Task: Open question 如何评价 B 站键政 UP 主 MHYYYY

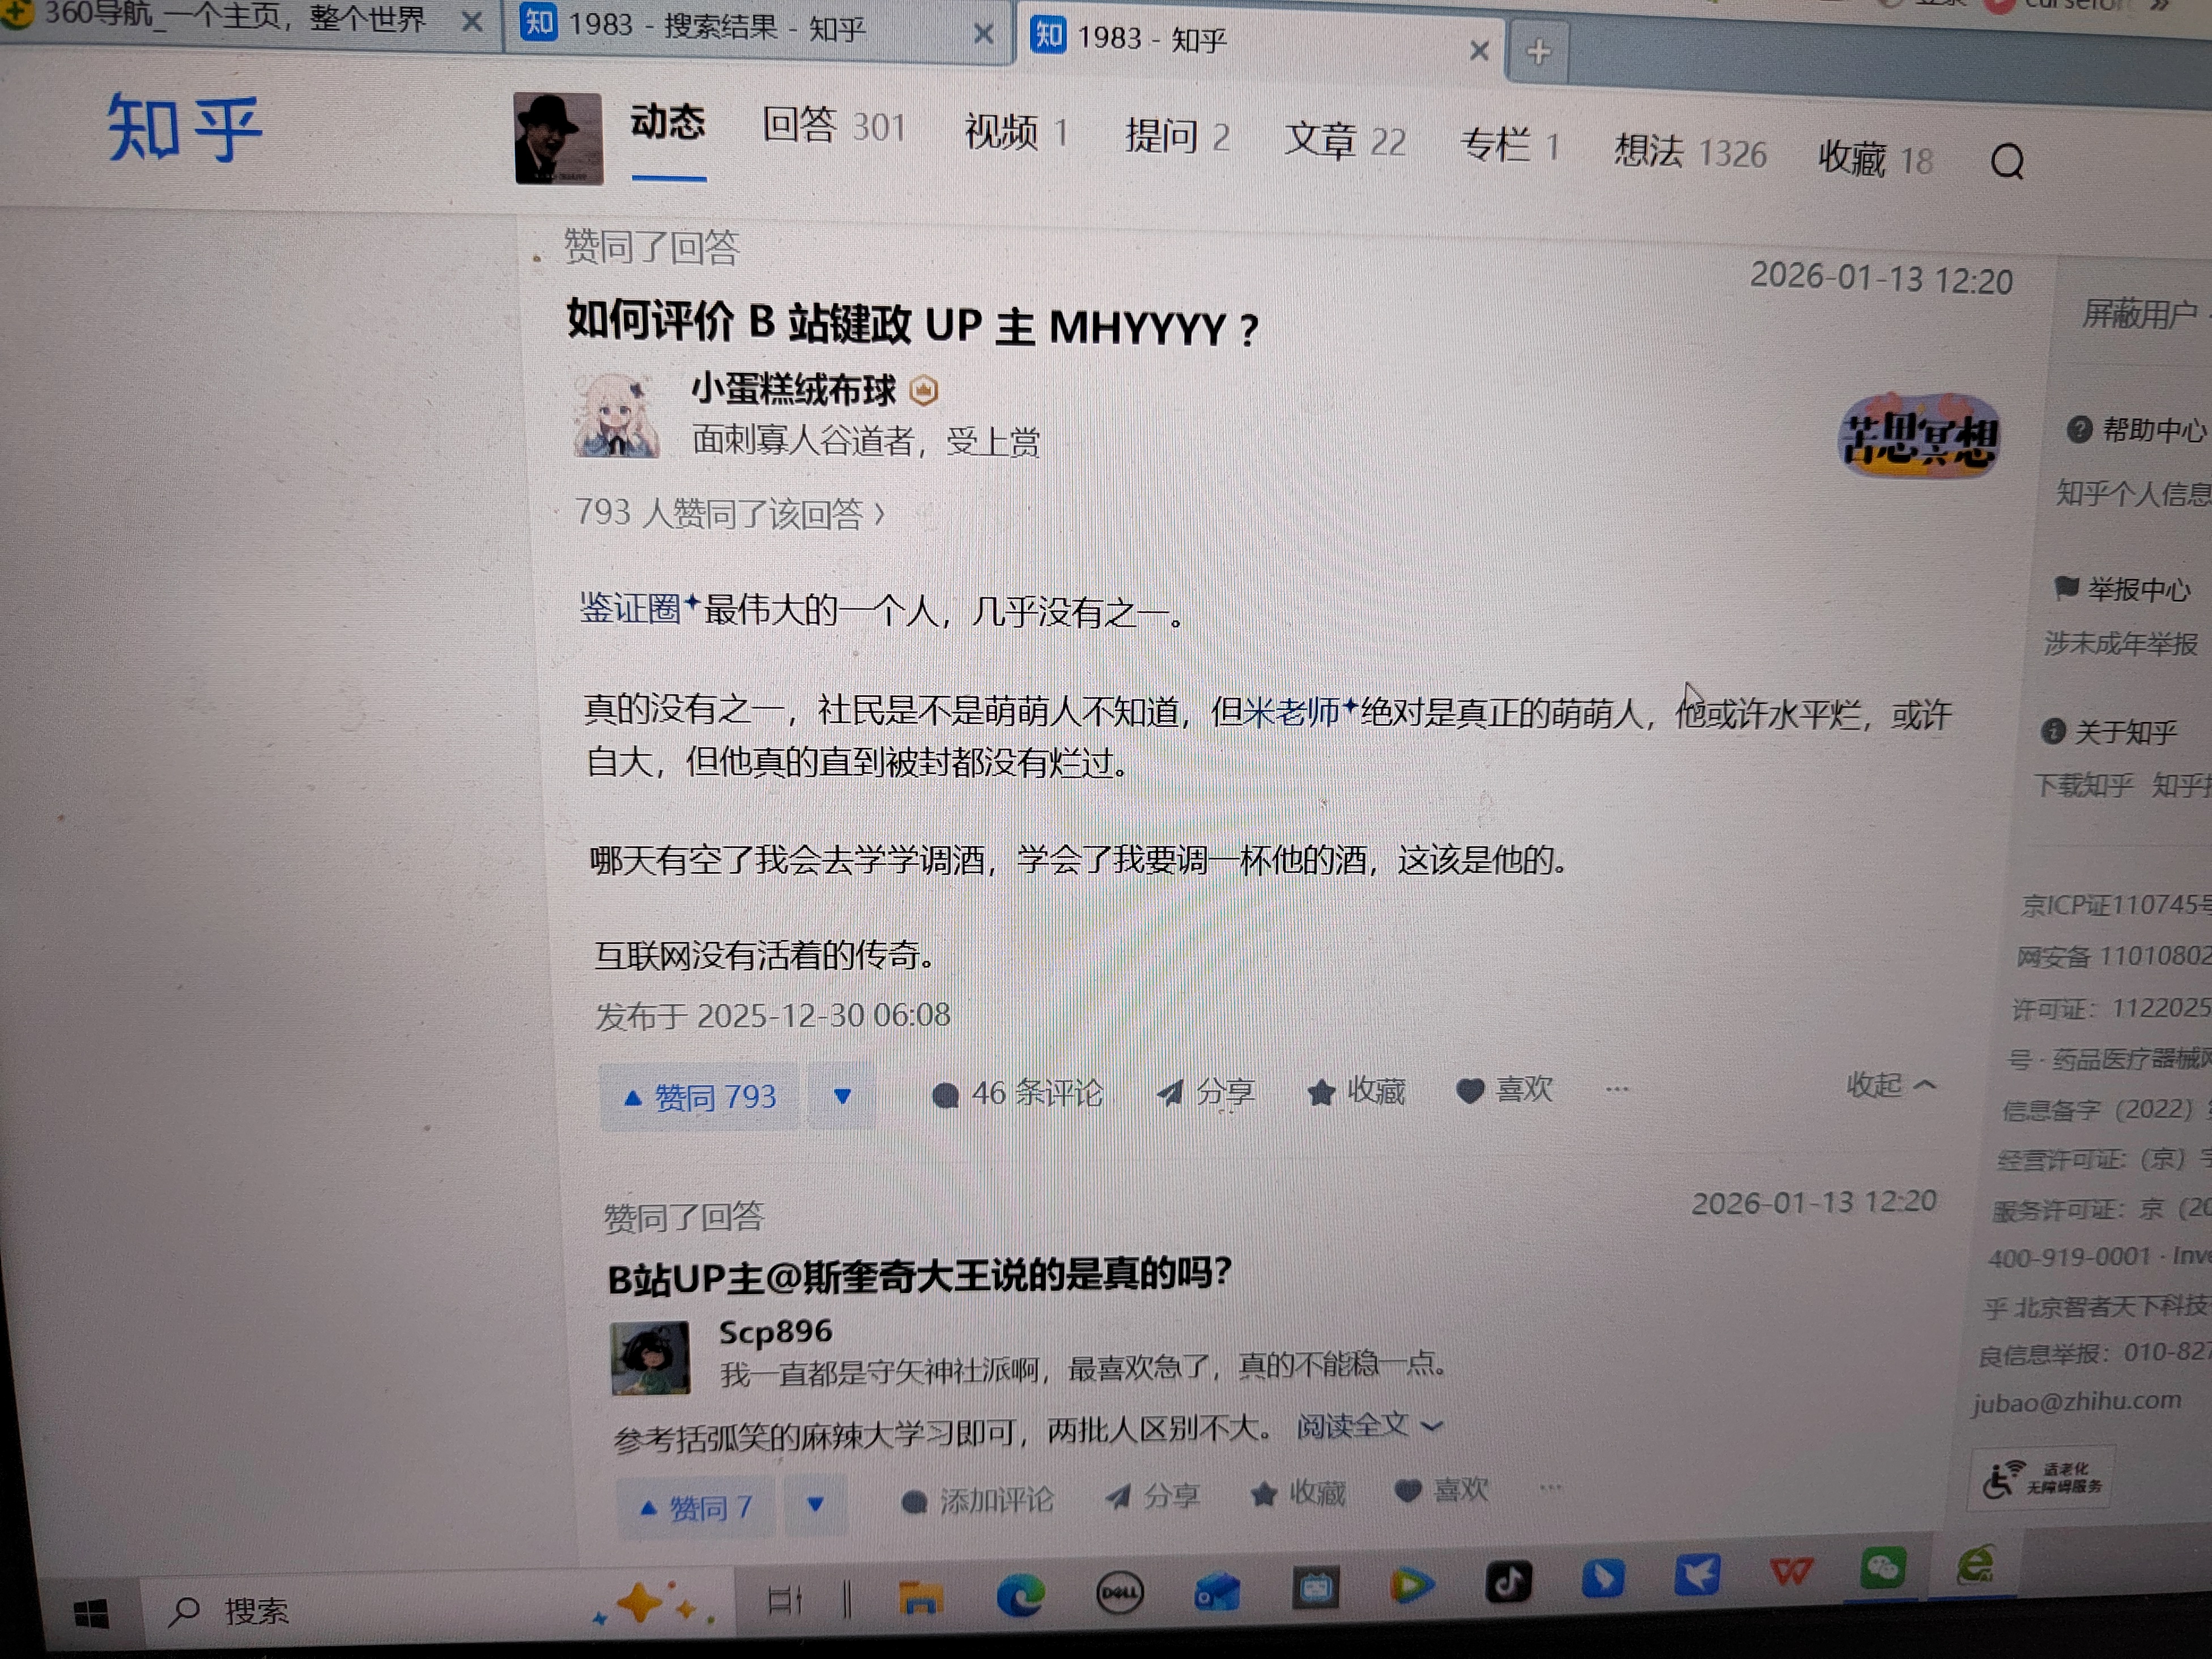Action: [x=911, y=325]
